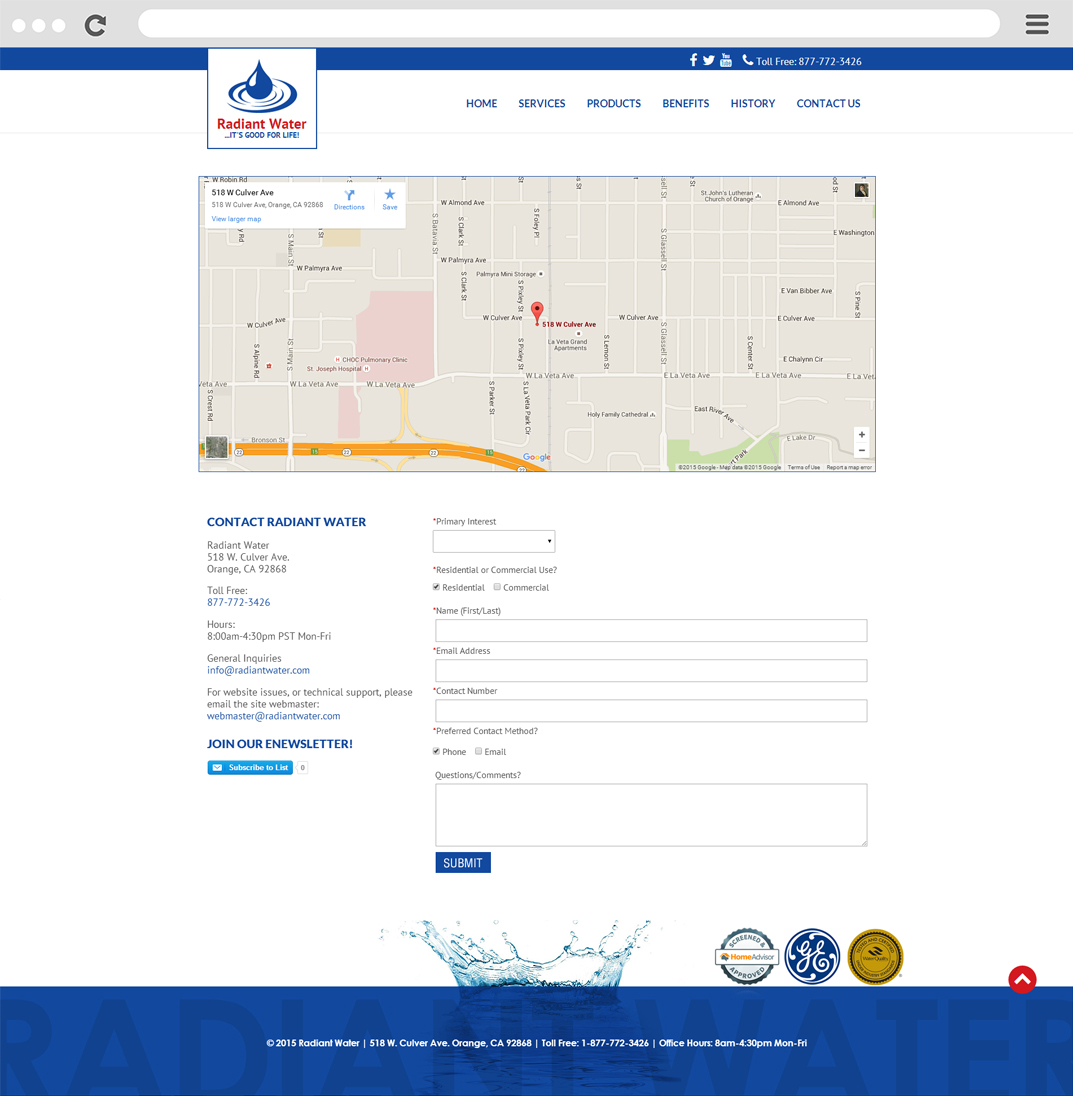Zoom in the map with plus

(x=861, y=435)
